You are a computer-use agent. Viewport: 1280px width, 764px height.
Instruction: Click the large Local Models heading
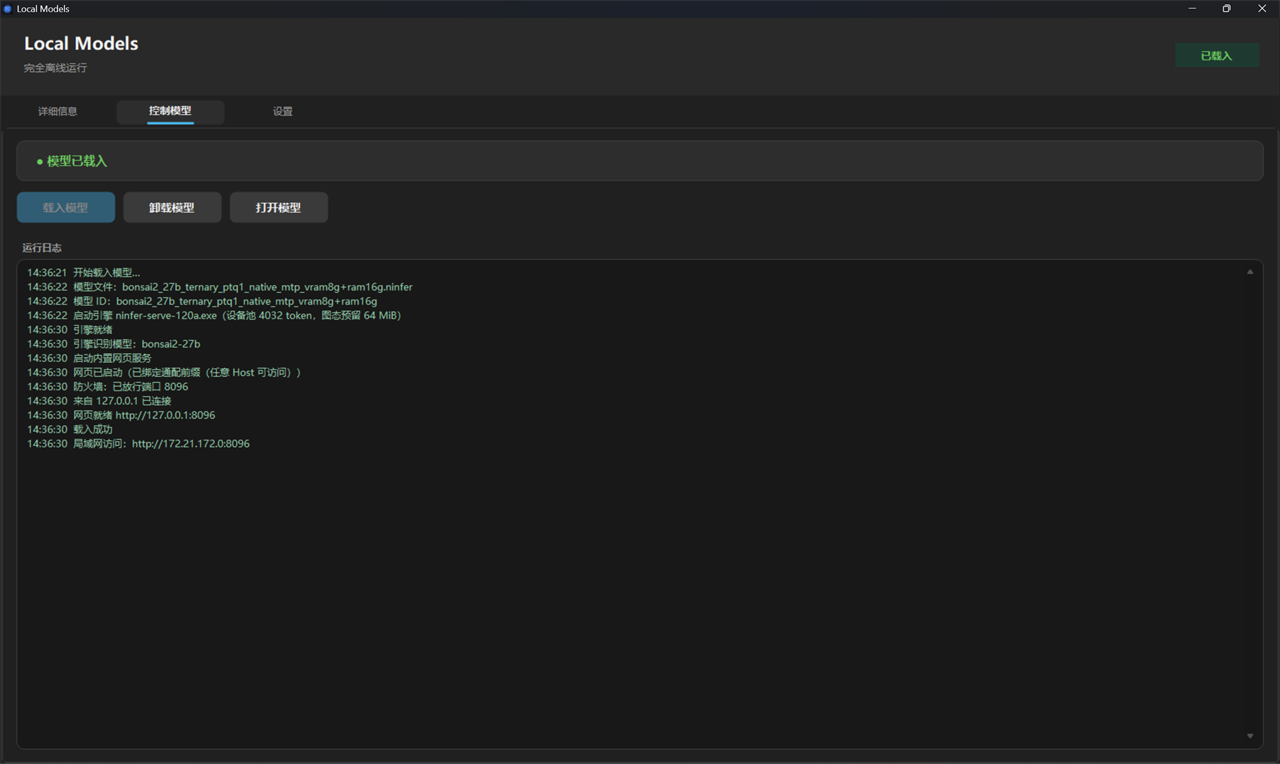click(x=81, y=44)
